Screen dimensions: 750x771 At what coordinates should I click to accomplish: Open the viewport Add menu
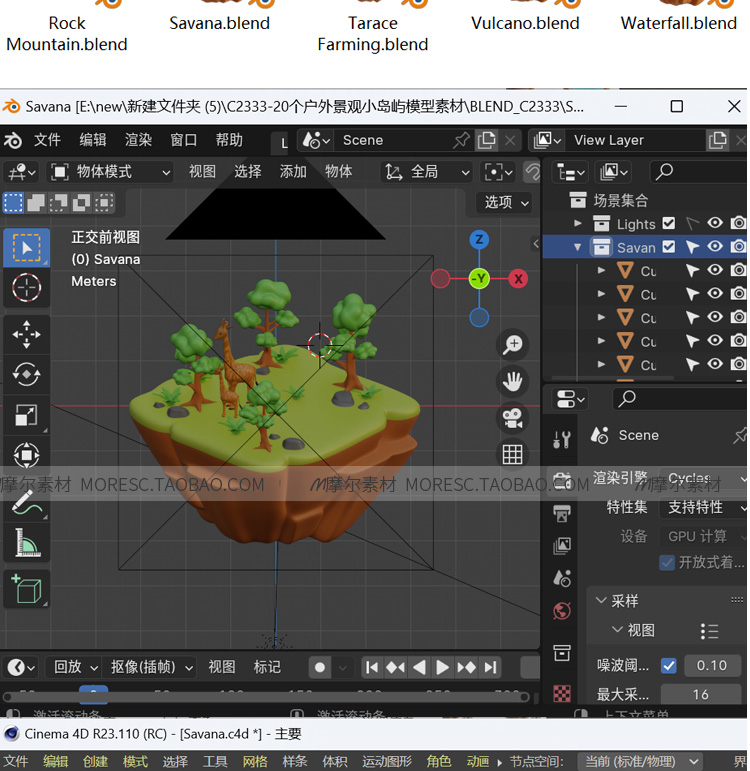pos(293,172)
